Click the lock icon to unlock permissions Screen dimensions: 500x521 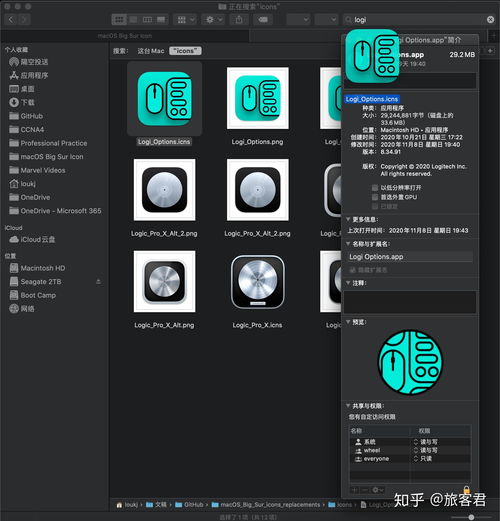pyautogui.click(x=467, y=490)
